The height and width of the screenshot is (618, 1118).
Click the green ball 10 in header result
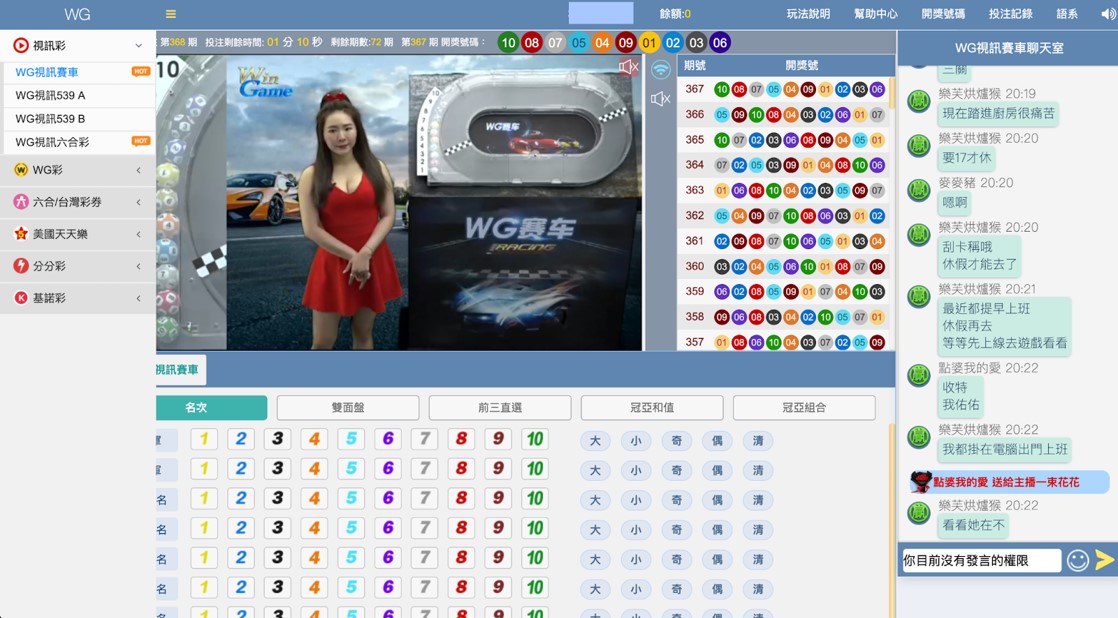(x=508, y=43)
